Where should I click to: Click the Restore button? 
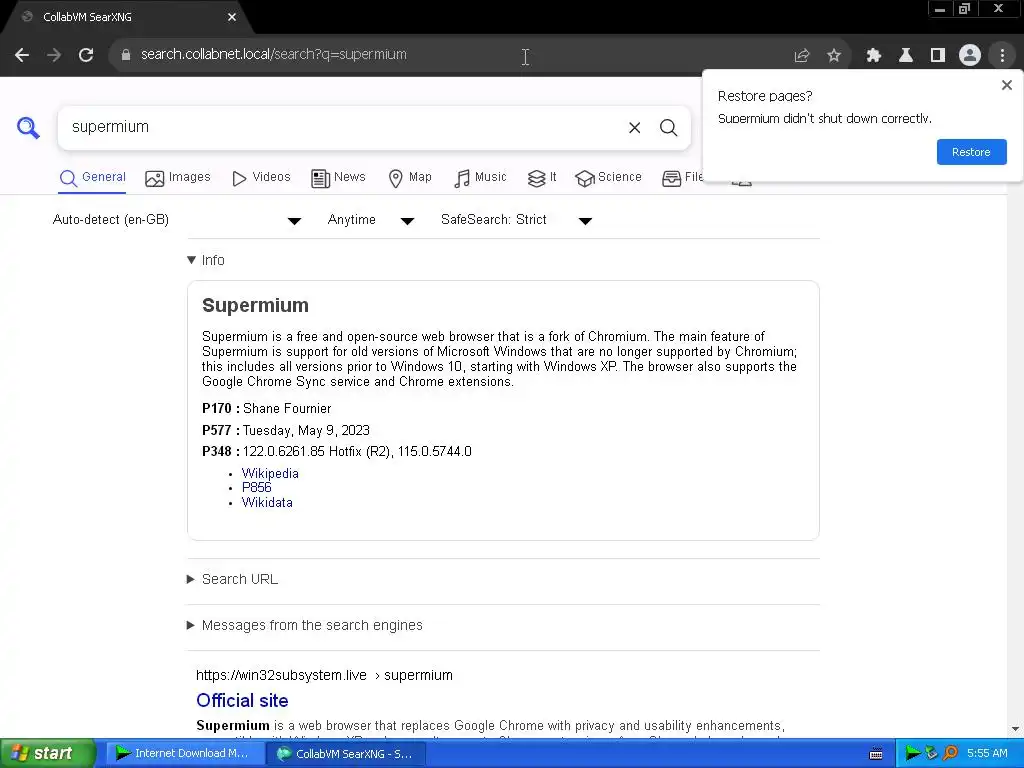pyautogui.click(x=971, y=152)
